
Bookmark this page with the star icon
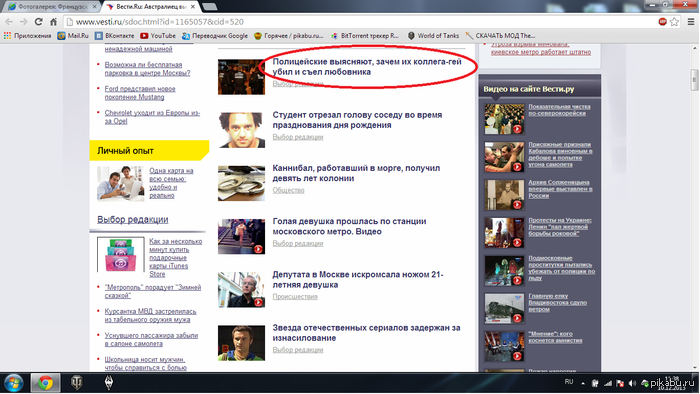pos(674,21)
